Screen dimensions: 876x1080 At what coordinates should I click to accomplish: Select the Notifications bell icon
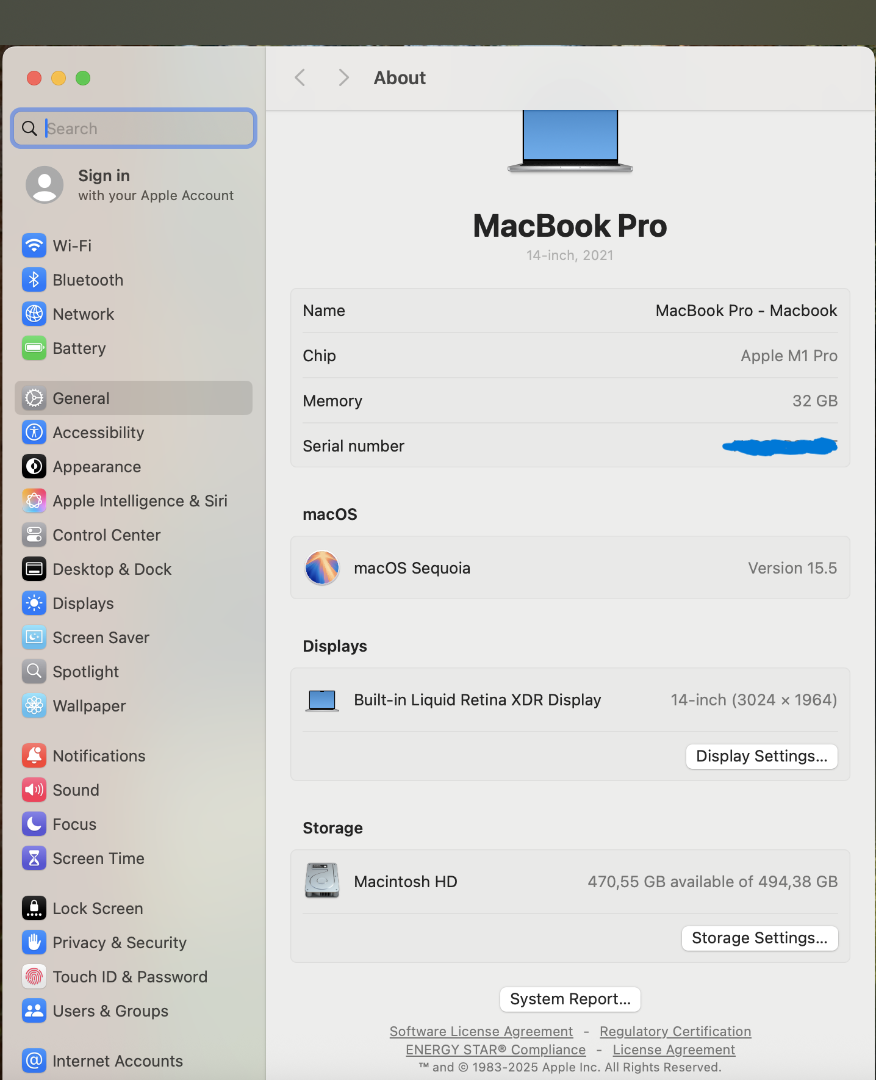(x=34, y=756)
